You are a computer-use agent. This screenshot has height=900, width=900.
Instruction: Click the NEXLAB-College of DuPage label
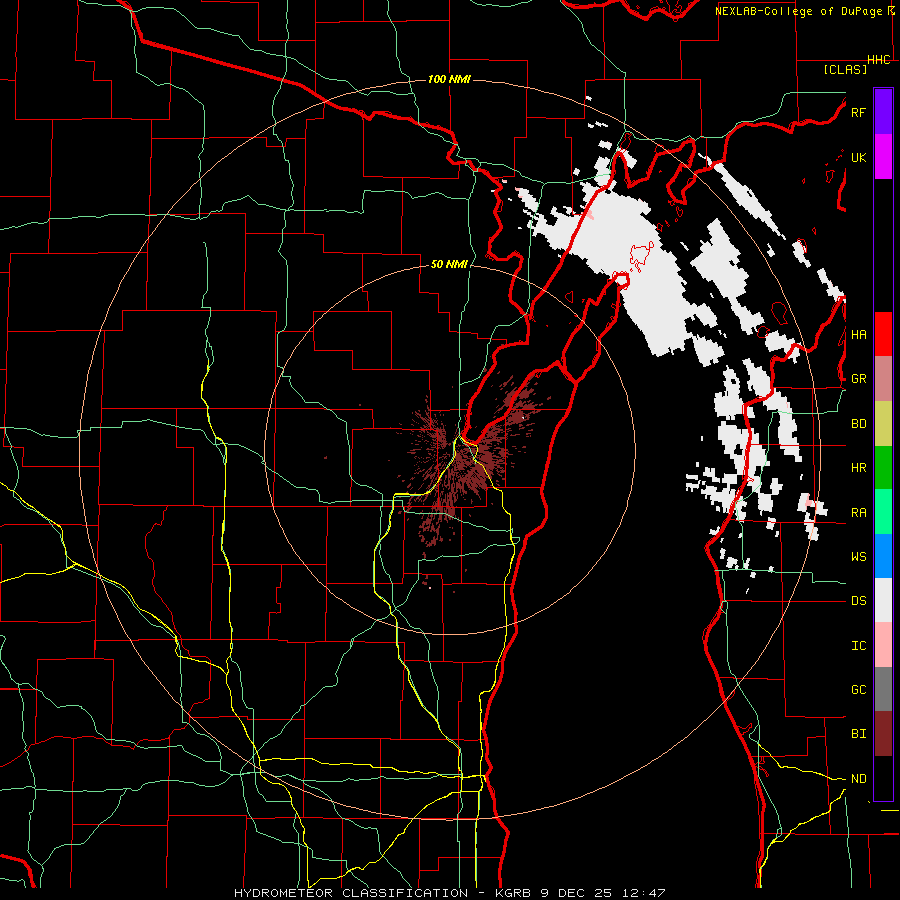tap(805, 11)
